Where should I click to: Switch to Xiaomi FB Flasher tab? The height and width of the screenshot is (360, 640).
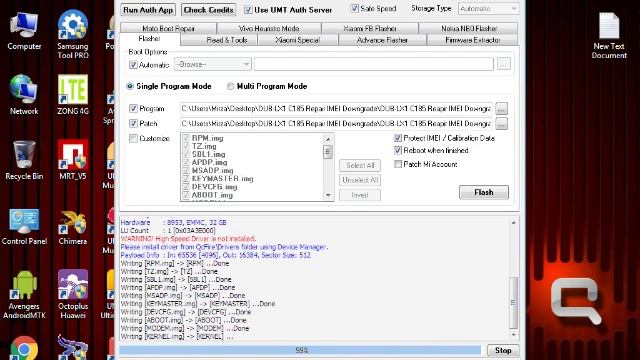pyautogui.click(x=370, y=28)
